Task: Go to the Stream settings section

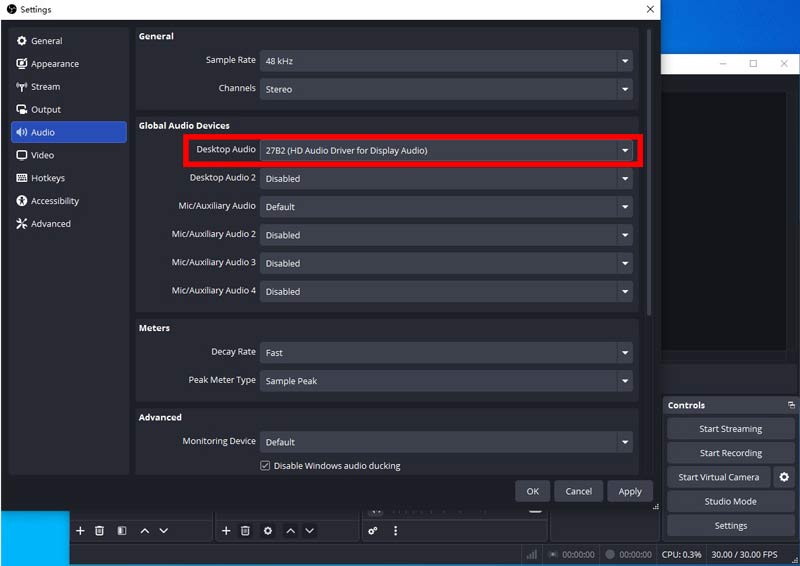Action: [45, 87]
